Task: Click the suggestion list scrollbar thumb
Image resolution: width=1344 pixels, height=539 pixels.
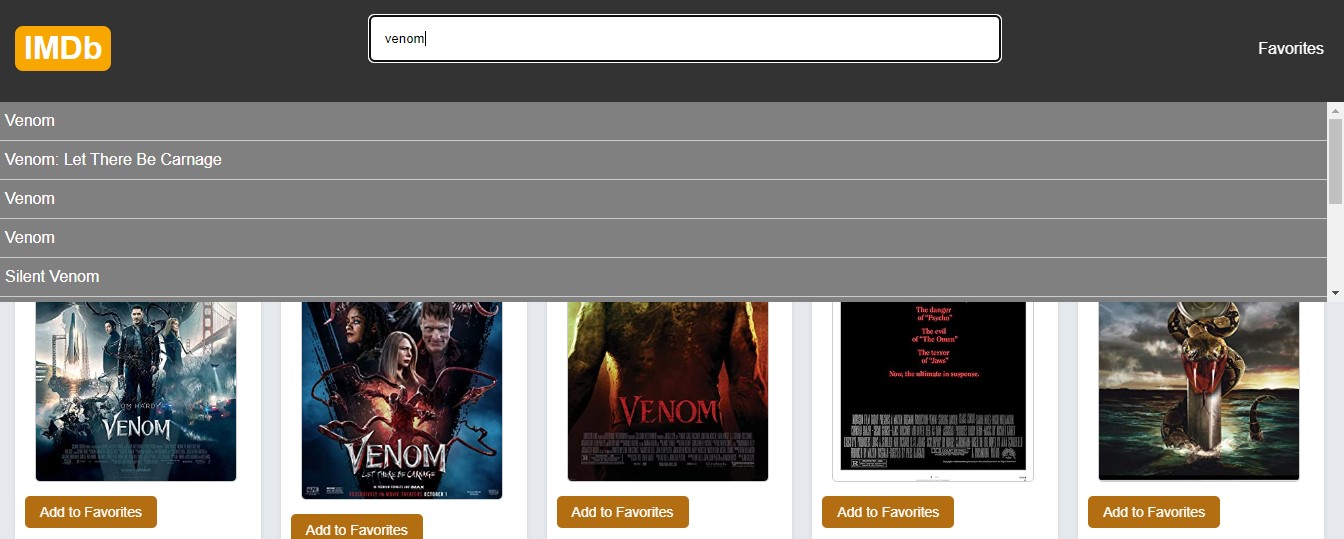Action: tap(1335, 161)
